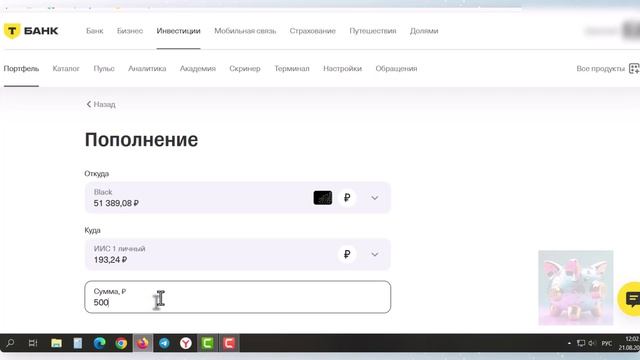The width and height of the screenshot is (640, 360).
Task: Open the green Camtasia taskbar icon
Action: [x=207, y=343]
